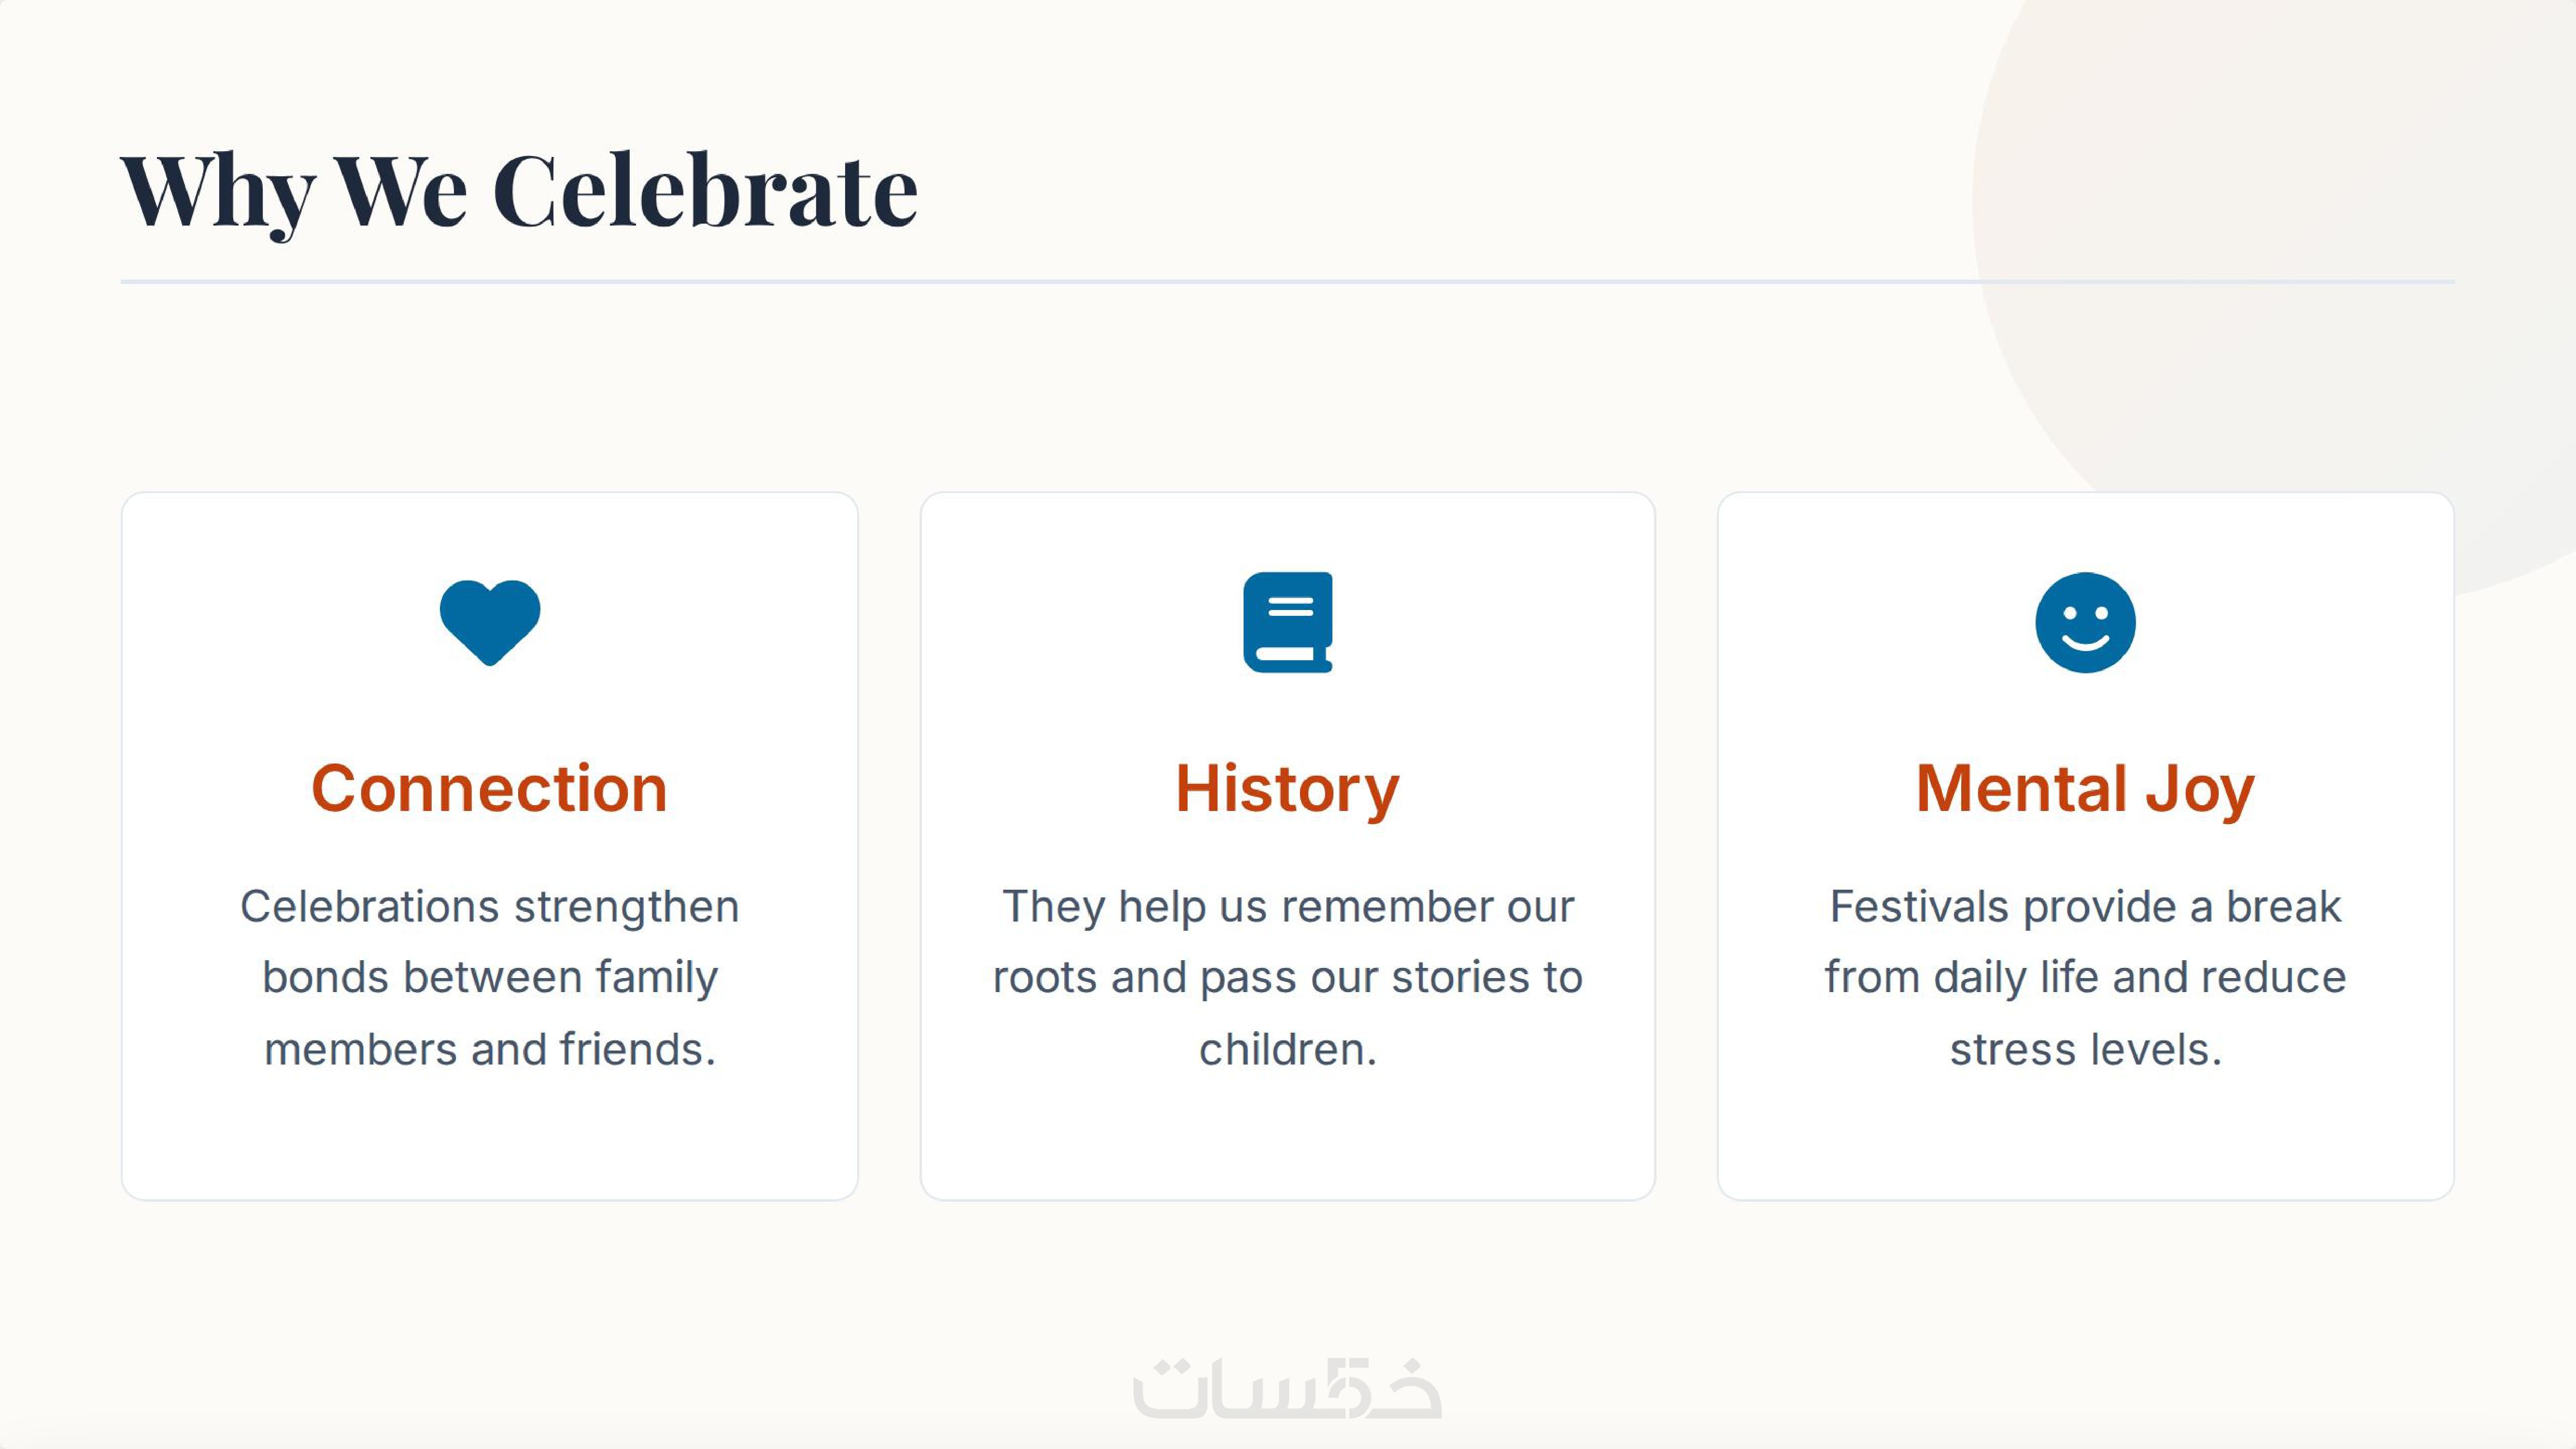Click the heart icon above Connection
This screenshot has width=2576, height=1449.
(x=490, y=621)
